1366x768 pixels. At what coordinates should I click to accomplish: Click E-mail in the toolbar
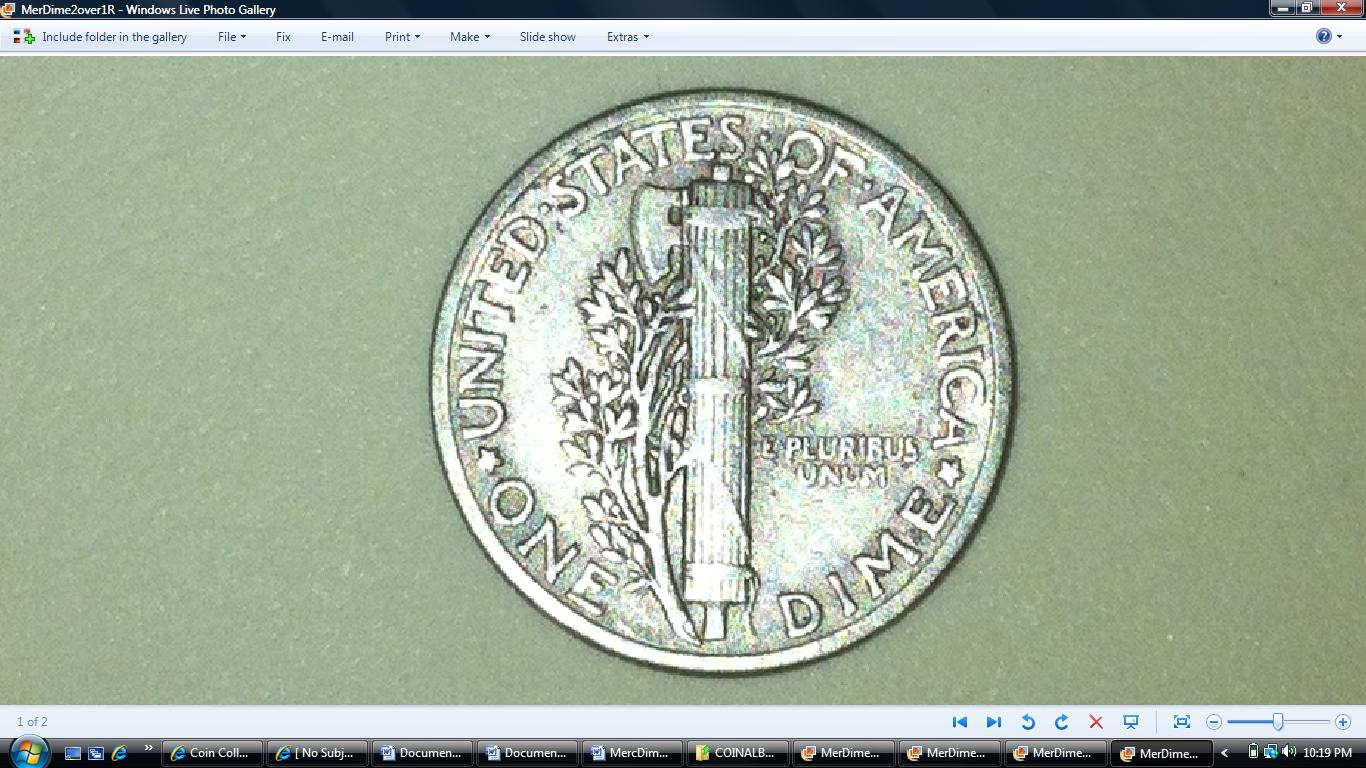[x=337, y=37]
